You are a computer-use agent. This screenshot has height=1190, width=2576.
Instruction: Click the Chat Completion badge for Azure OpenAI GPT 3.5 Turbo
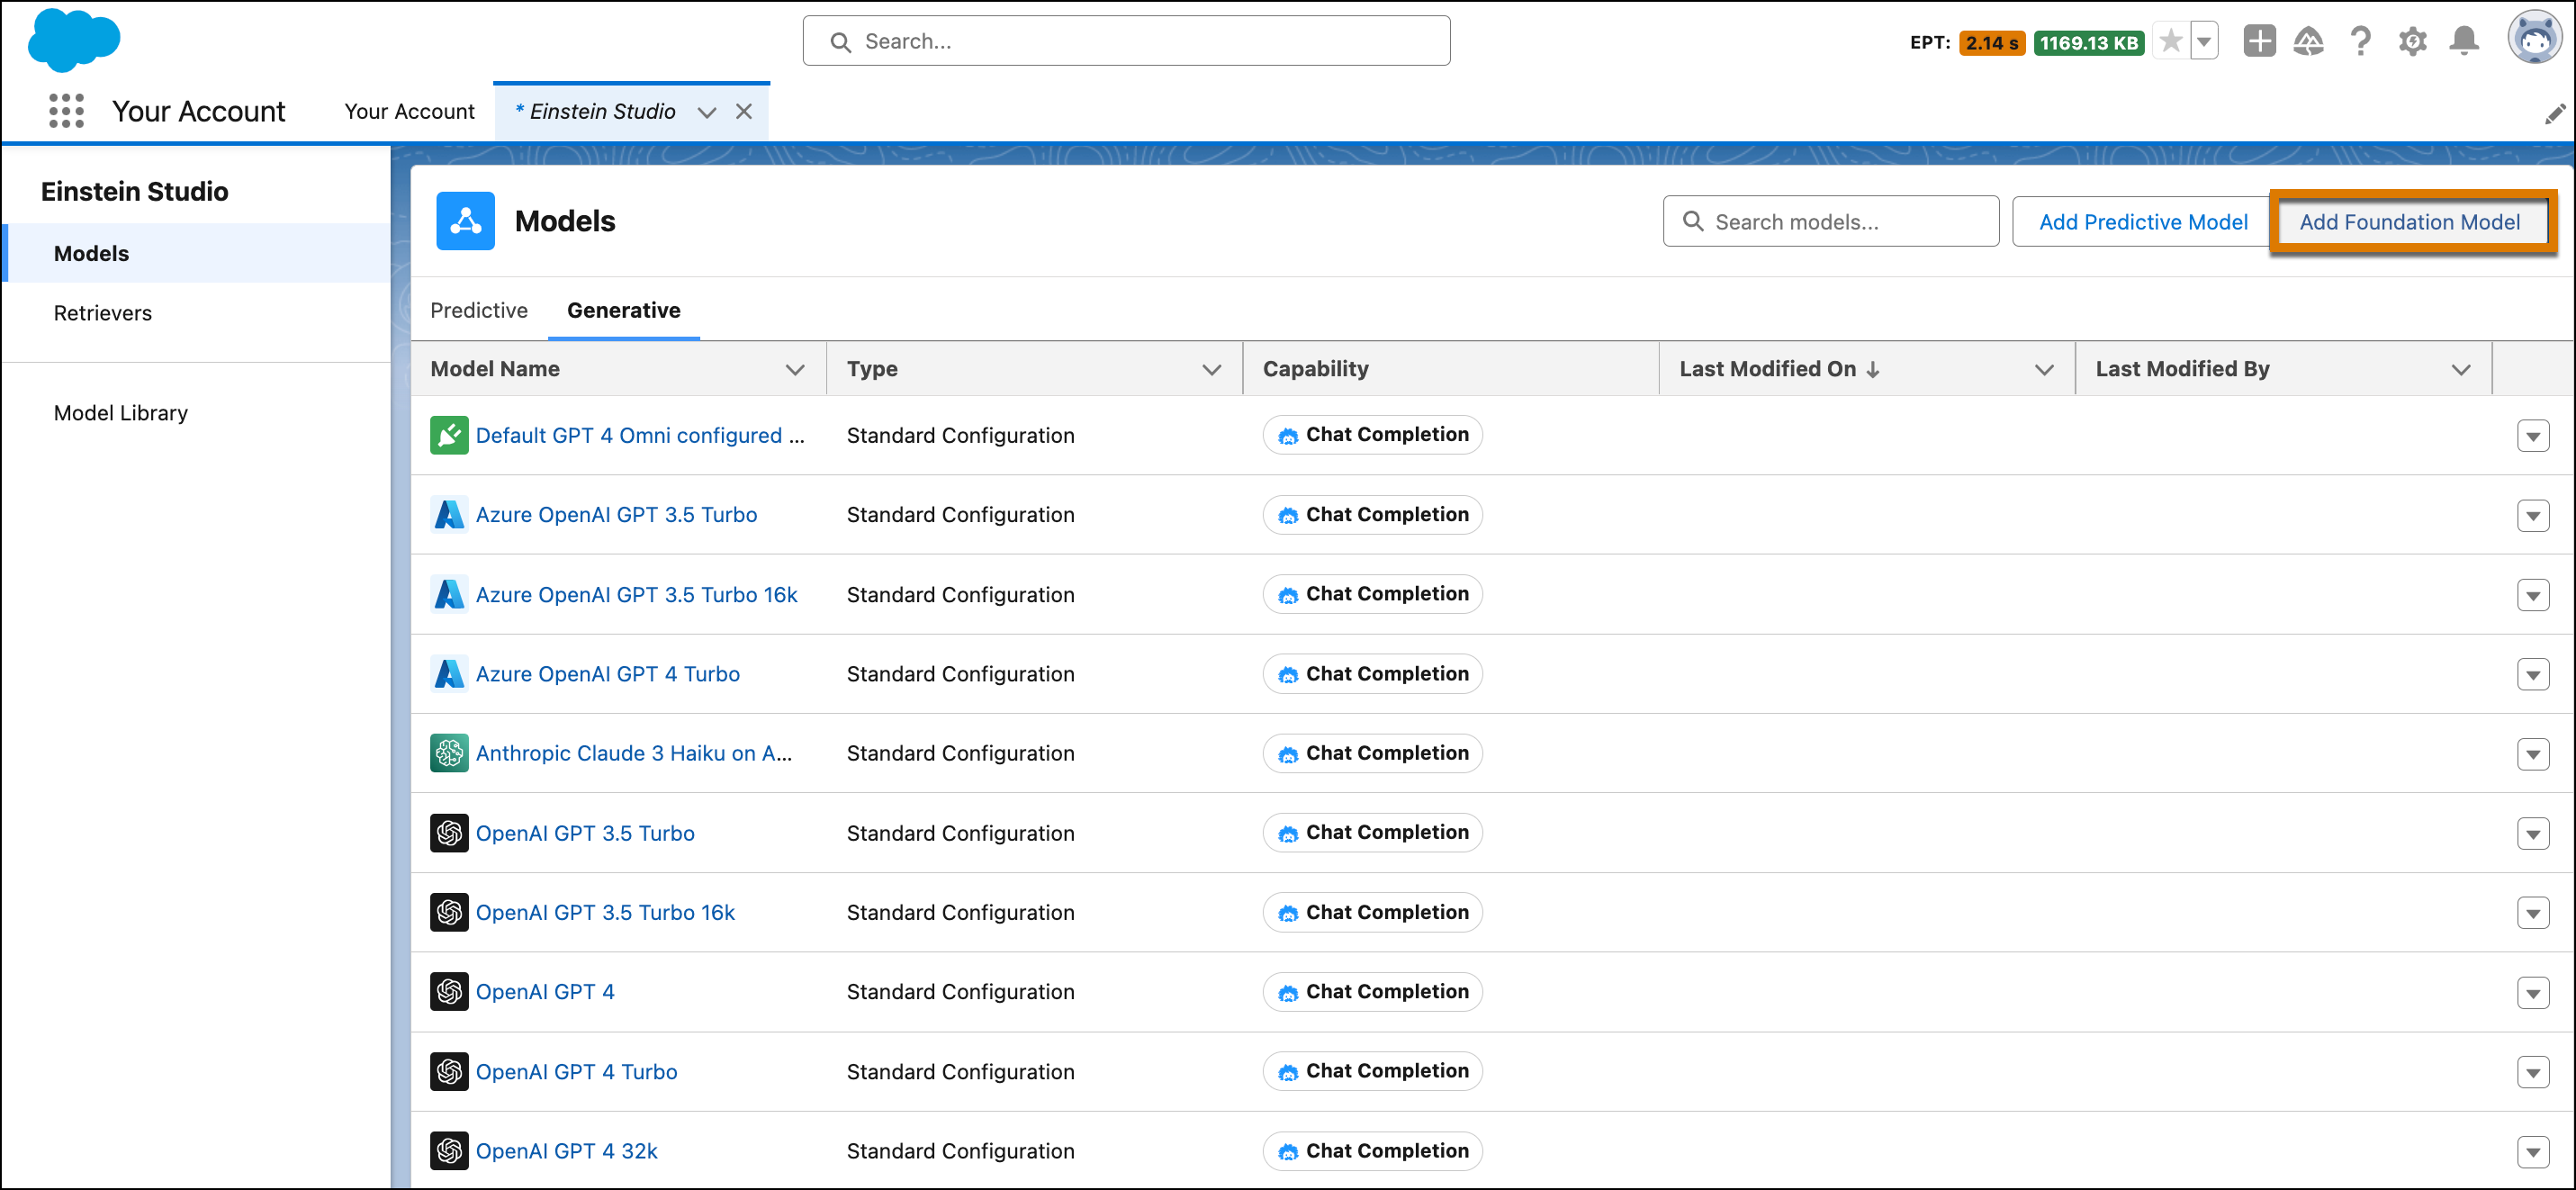click(1372, 514)
